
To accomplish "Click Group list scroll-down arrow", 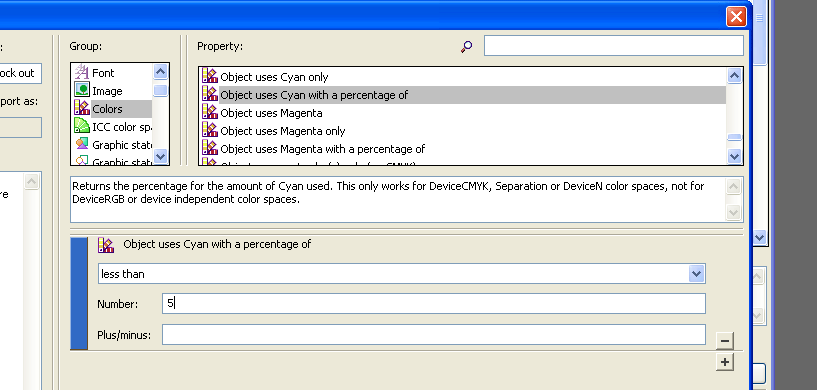I will coord(160,155).
